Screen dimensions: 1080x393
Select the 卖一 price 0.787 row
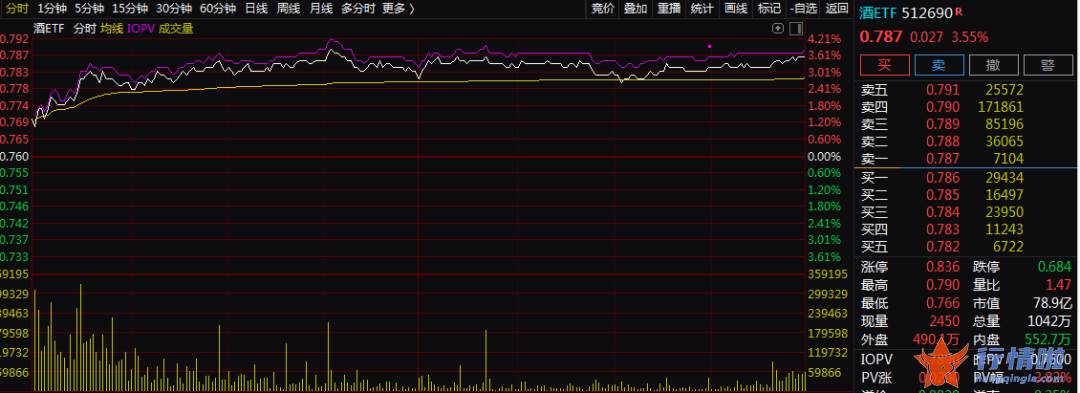pyautogui.click(x=967, y=158)
